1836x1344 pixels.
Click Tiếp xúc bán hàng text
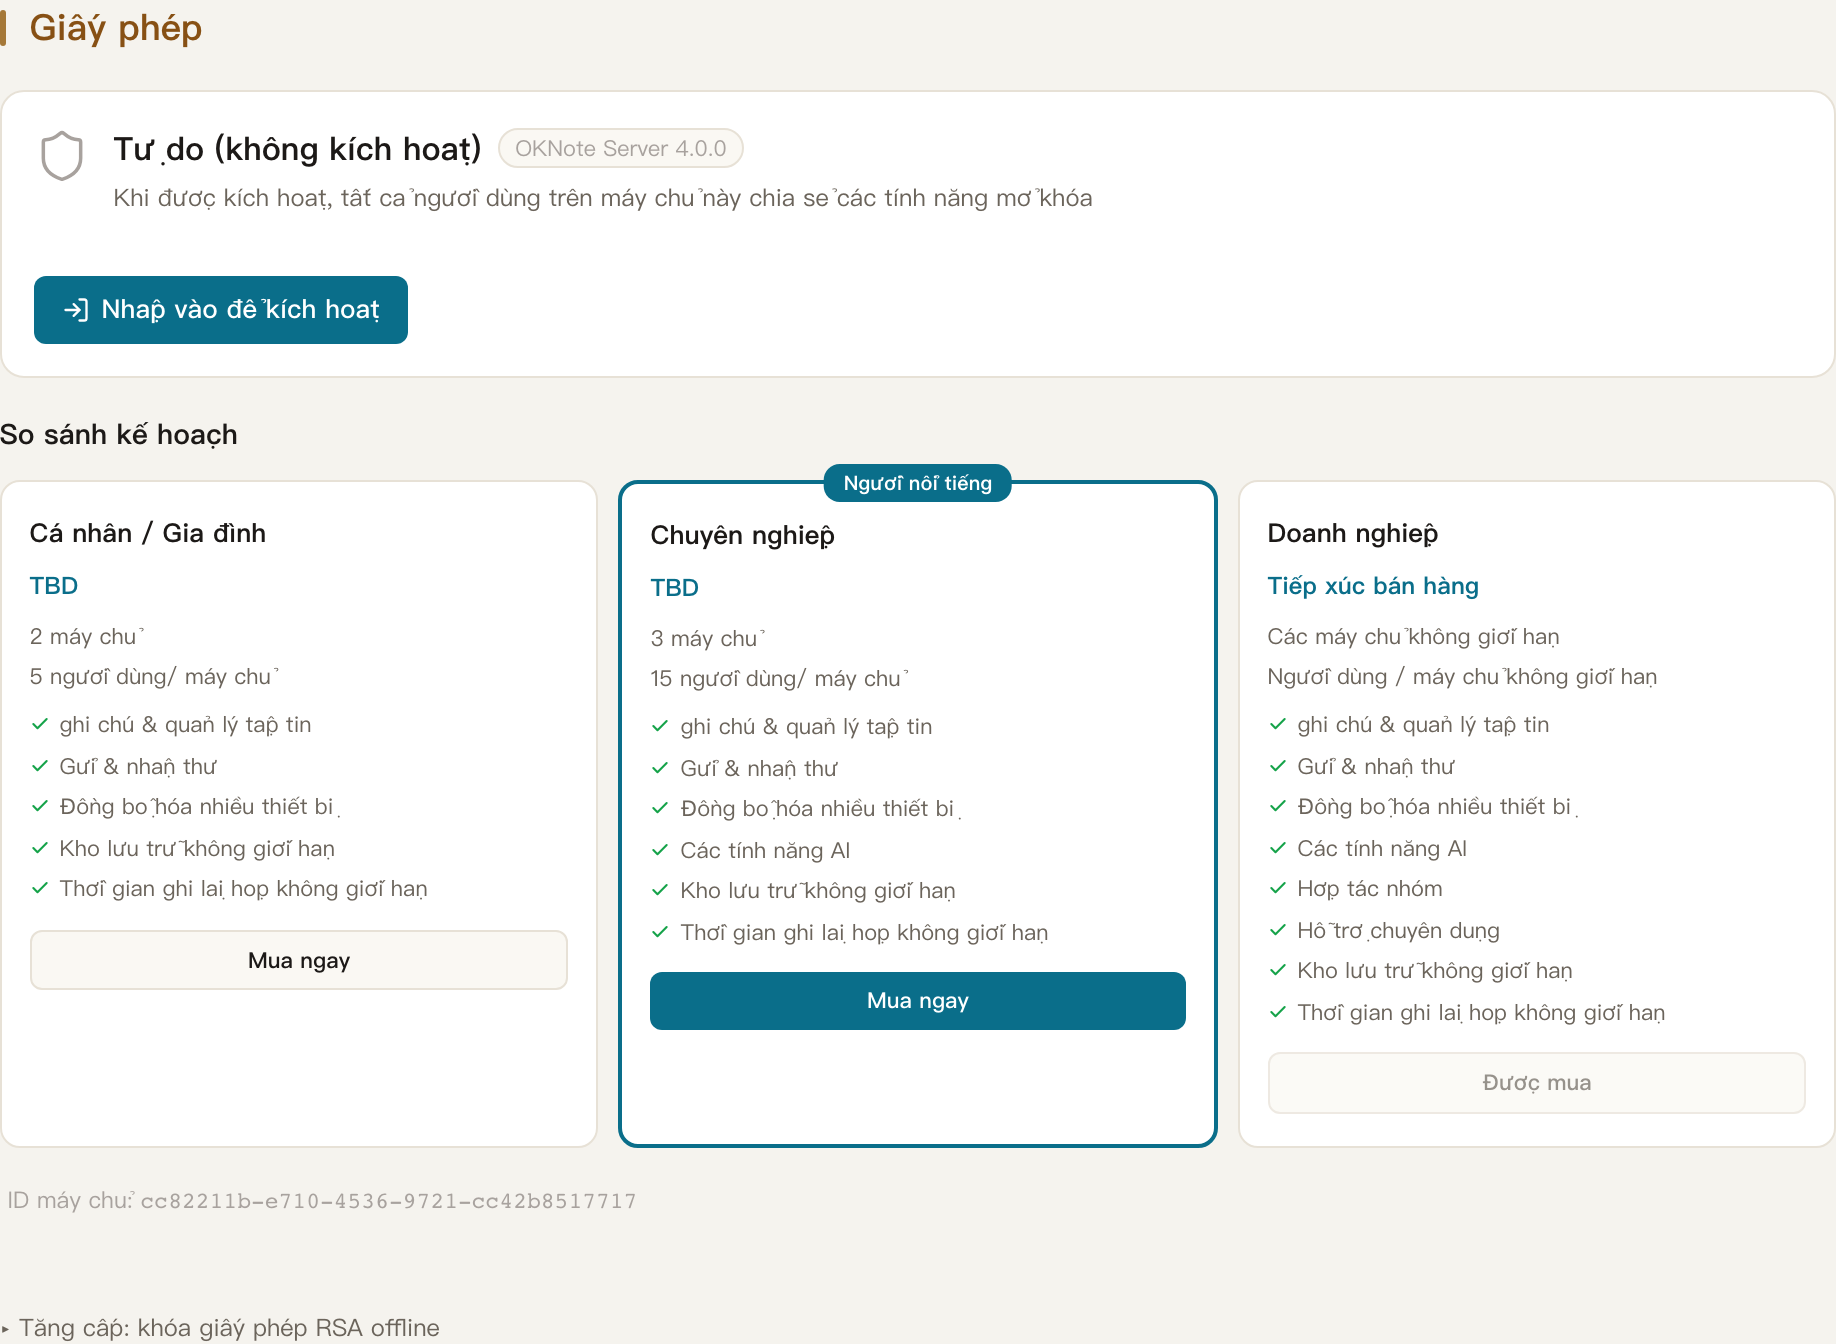point(1373,586)
